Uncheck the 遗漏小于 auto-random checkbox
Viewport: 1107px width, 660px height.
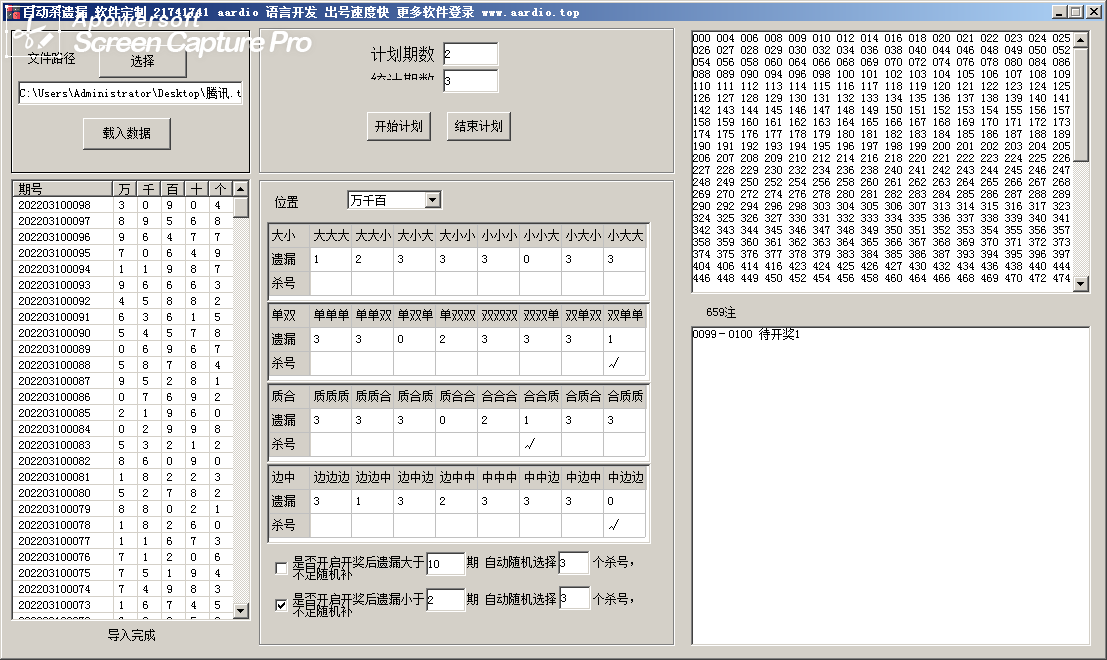click(281, 604)
